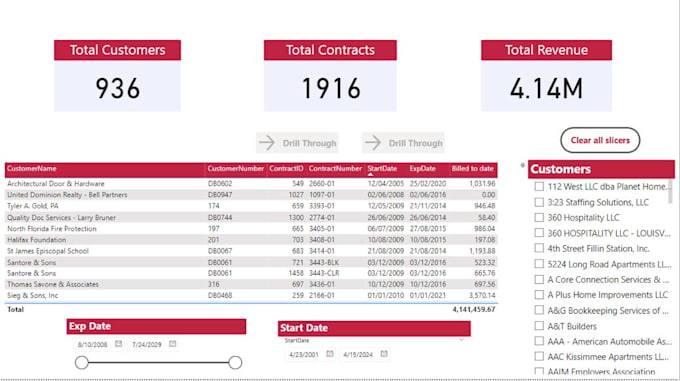Tick the 360 HOSPITALITY LLC - LOUISV checkbox
680x381 pixels.
coord(539,233)
